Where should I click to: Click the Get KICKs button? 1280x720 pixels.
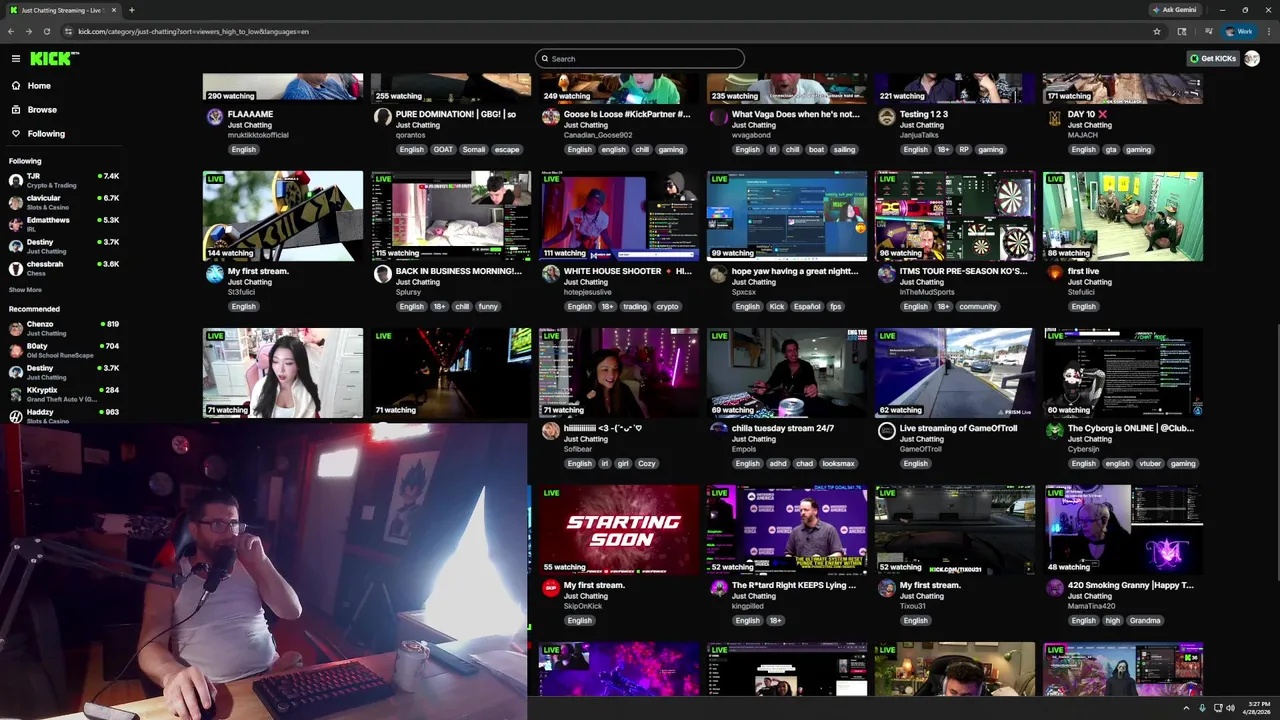pos(1213,59)
